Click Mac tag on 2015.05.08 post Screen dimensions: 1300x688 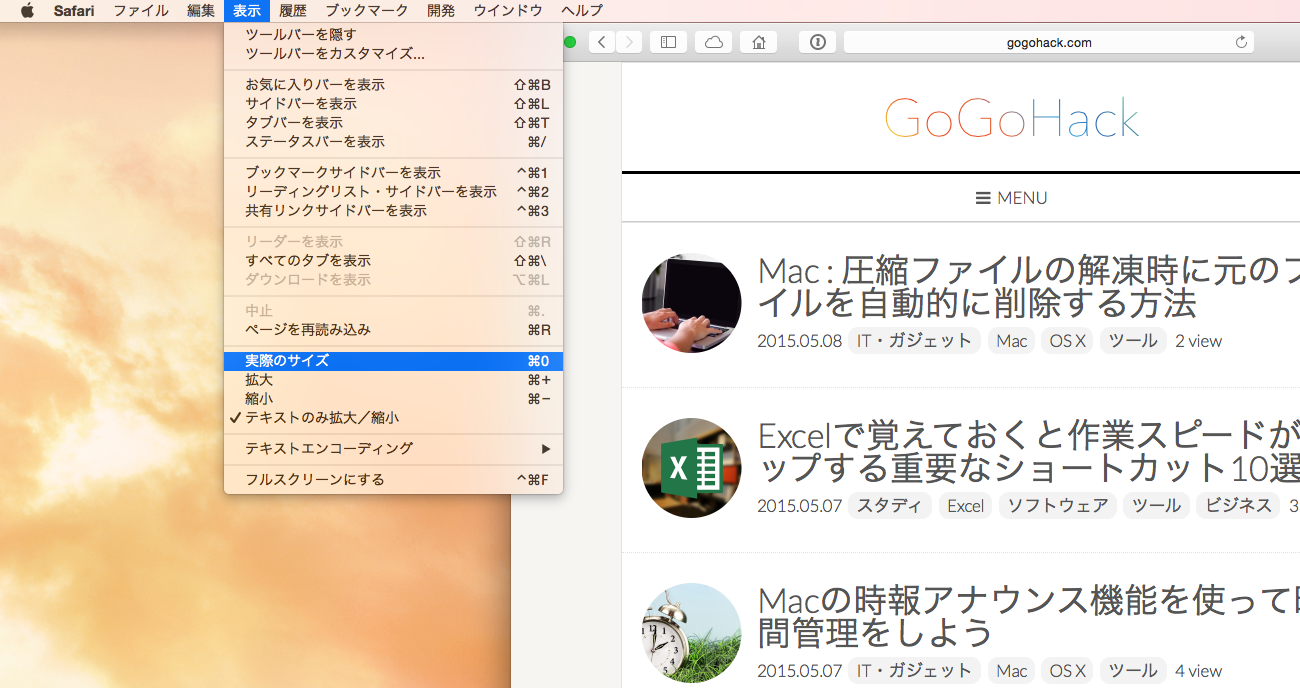[1011, 341]
